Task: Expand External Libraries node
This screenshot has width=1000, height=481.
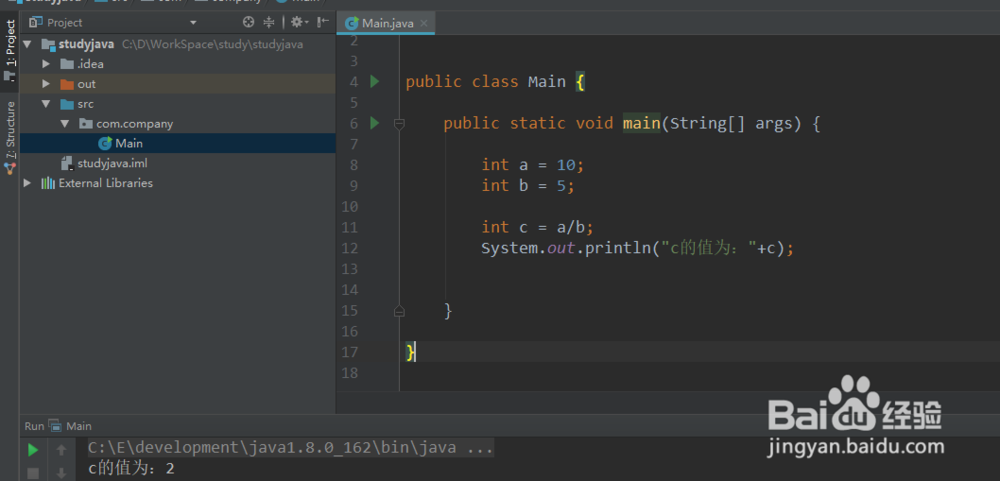Action: pyautogui.click(x=27, y=183)
